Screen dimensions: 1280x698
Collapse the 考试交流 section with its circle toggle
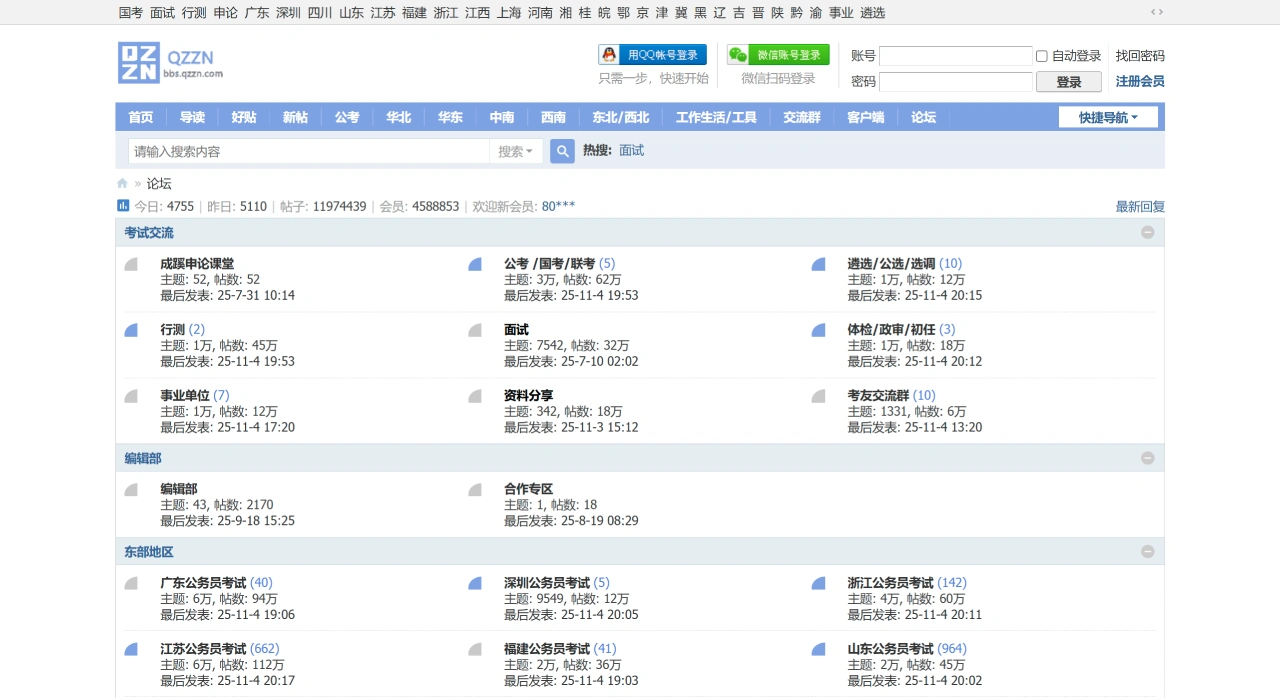(x=1147, y=232)
